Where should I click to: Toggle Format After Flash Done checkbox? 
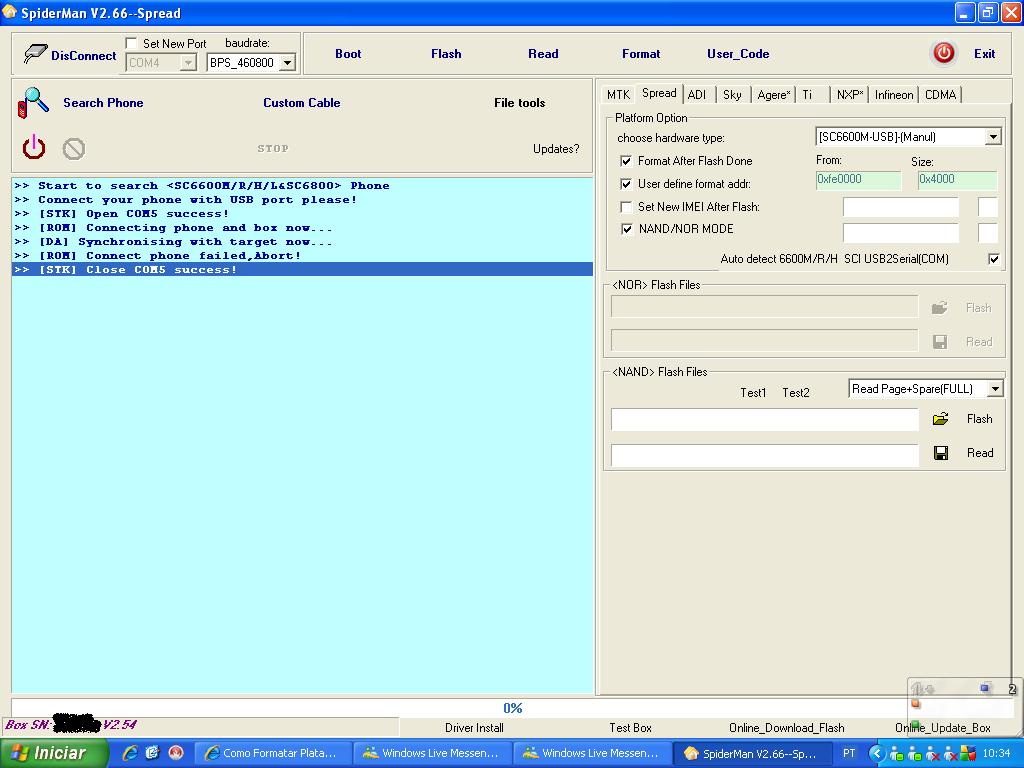626,161
